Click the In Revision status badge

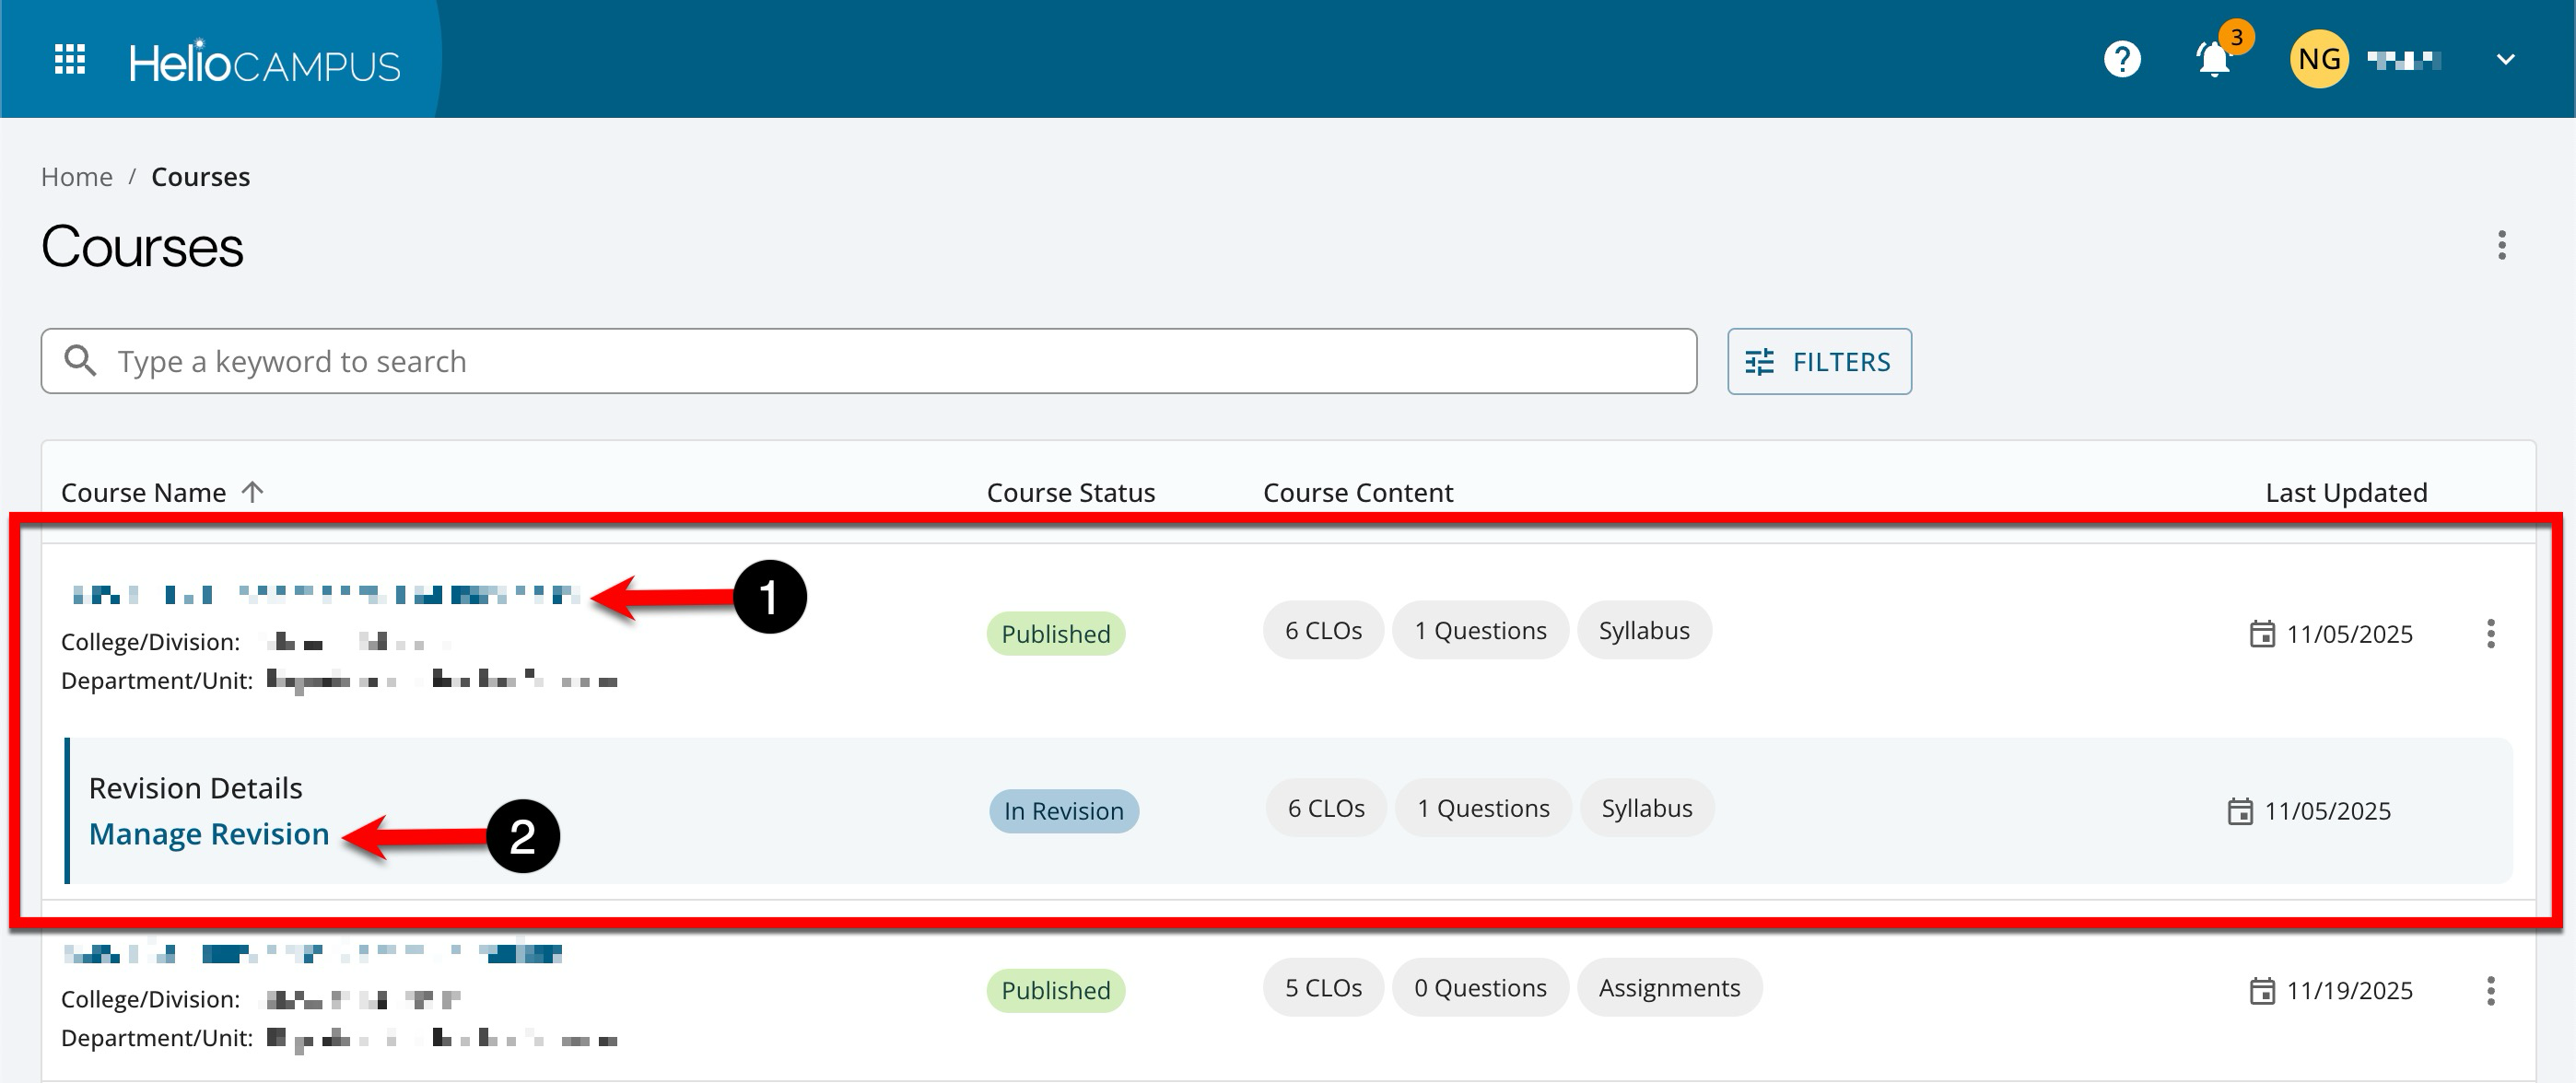click(x=1063, y=811)
